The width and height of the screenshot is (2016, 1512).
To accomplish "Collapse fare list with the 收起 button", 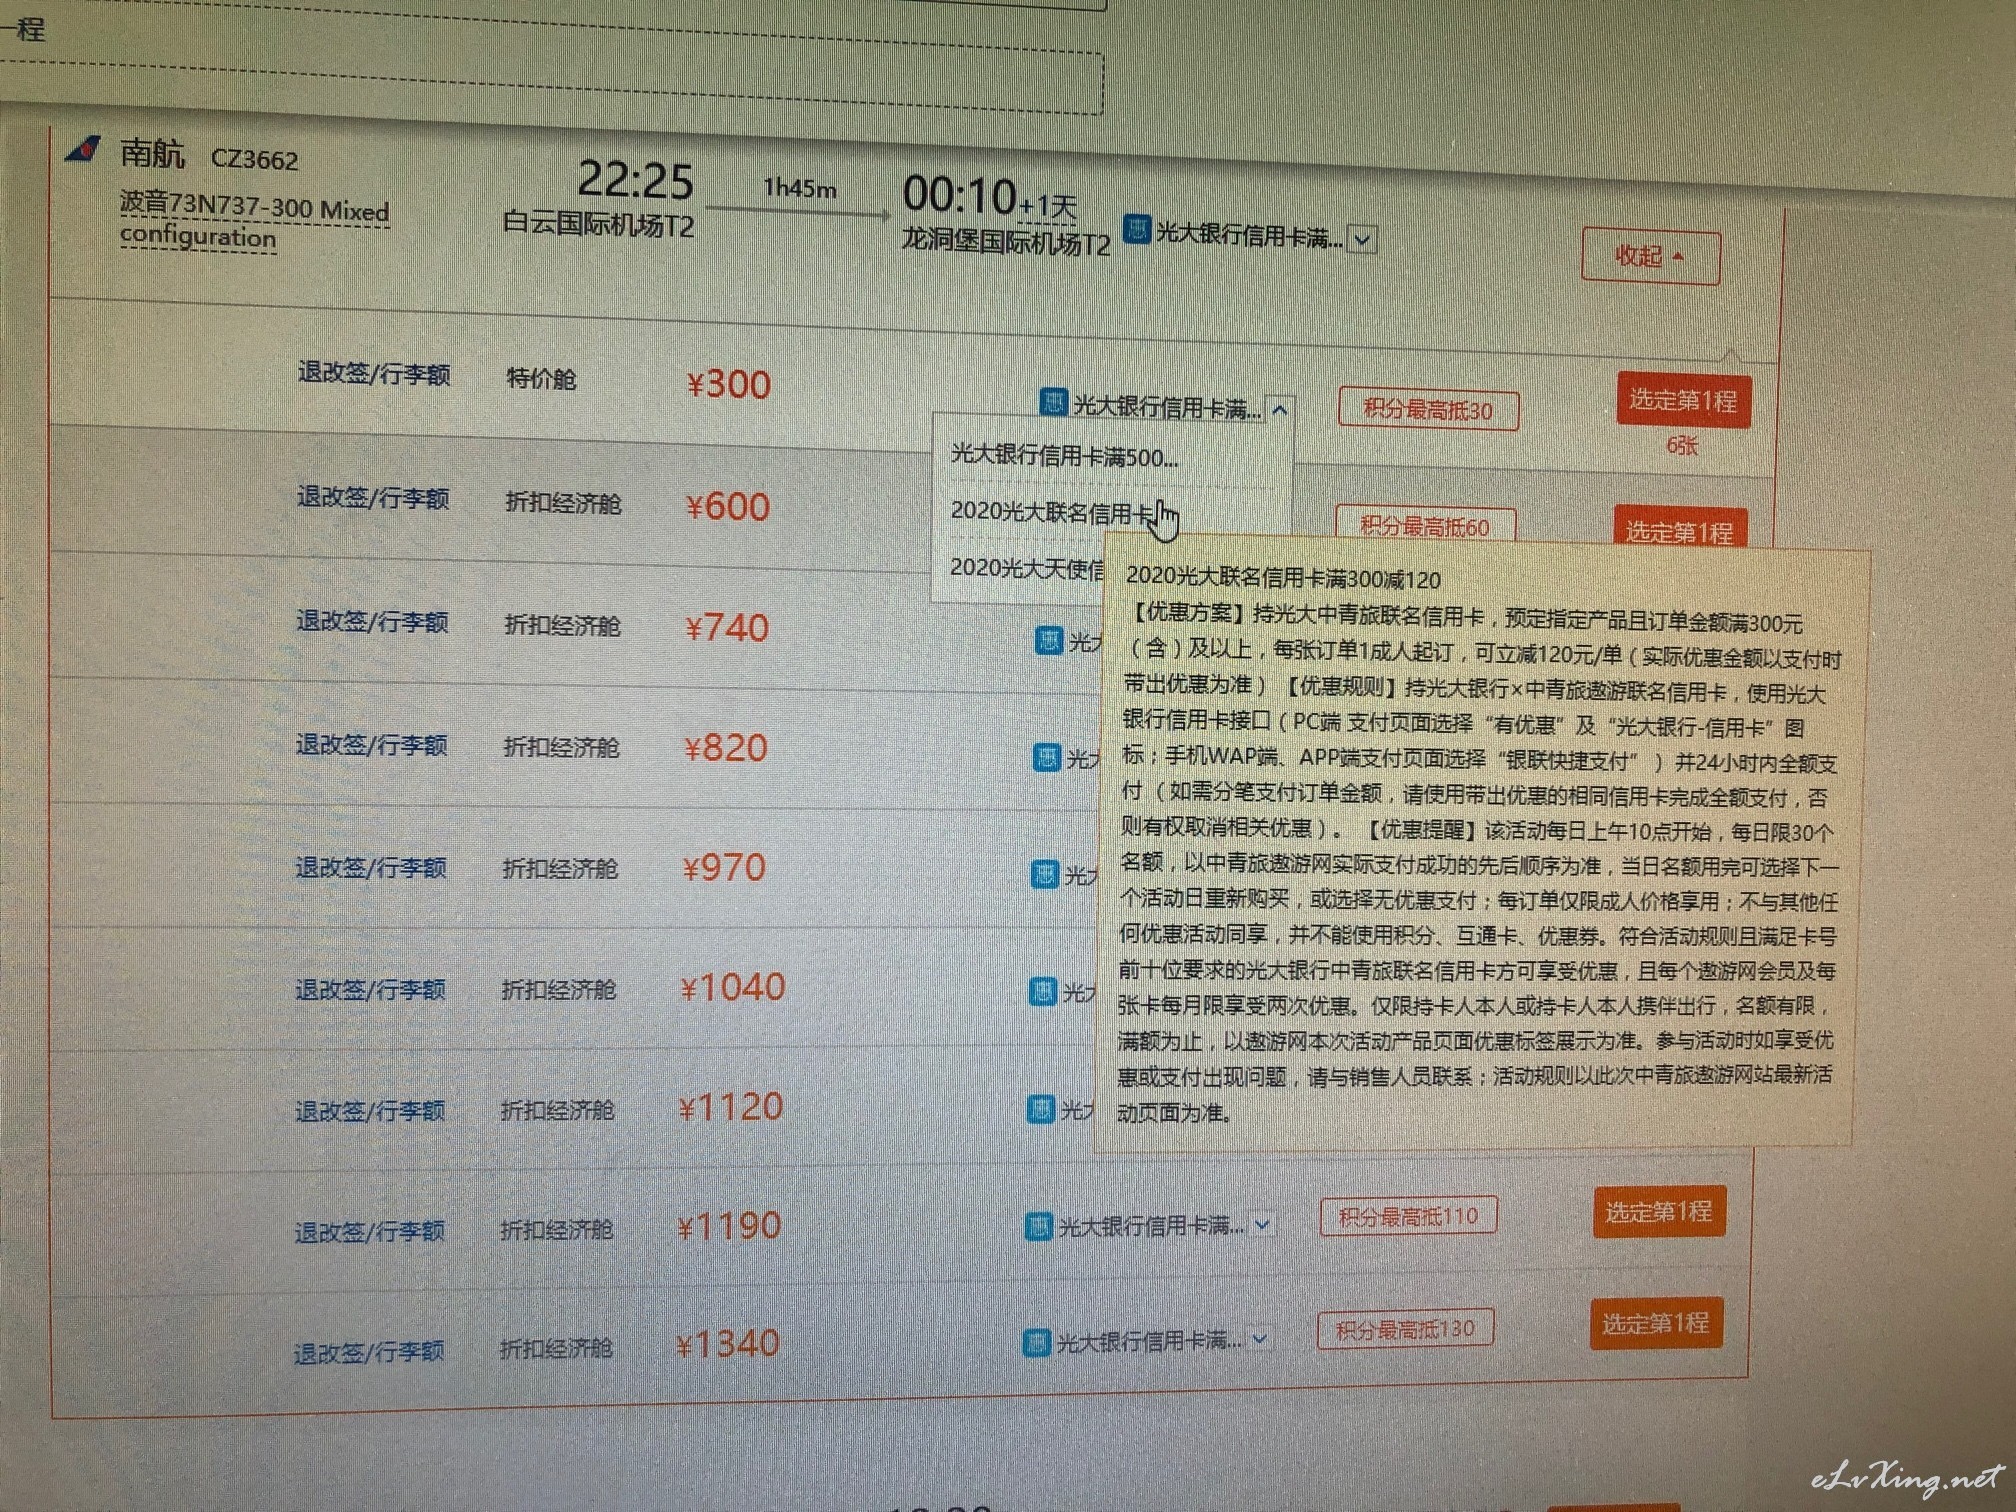I will [1651, 257].
